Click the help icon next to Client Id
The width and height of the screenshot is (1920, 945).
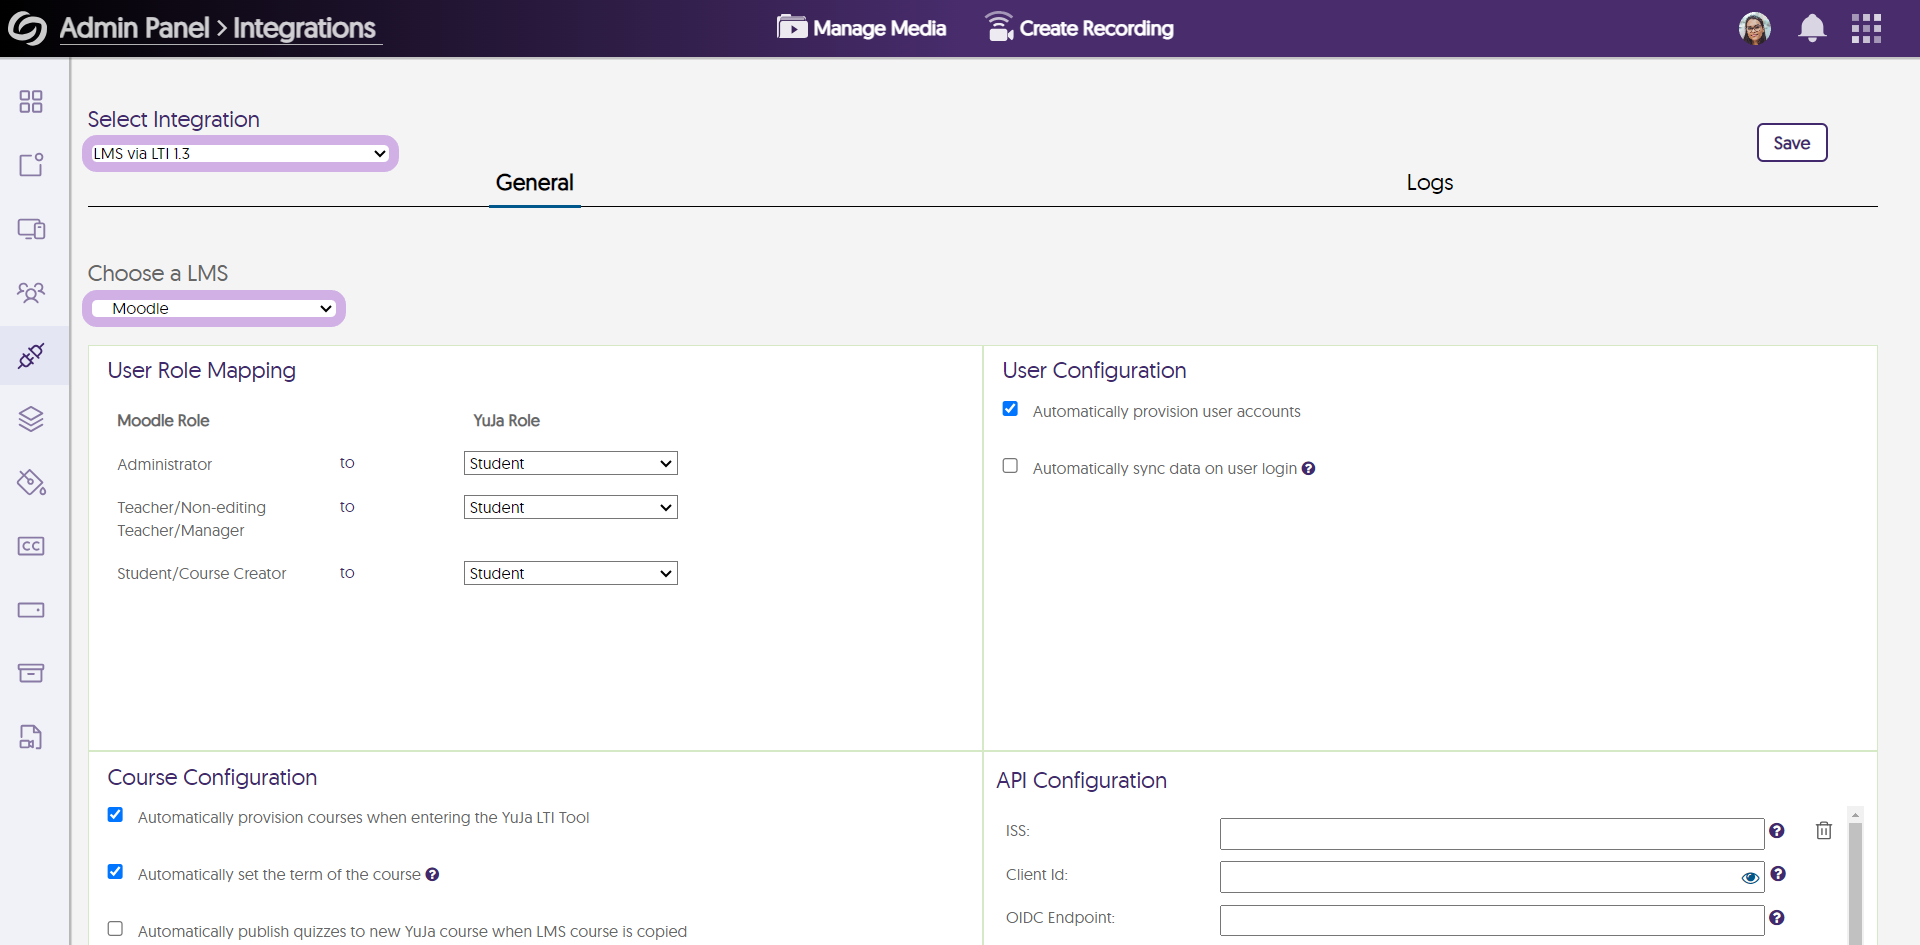(x=1778, y=874)
